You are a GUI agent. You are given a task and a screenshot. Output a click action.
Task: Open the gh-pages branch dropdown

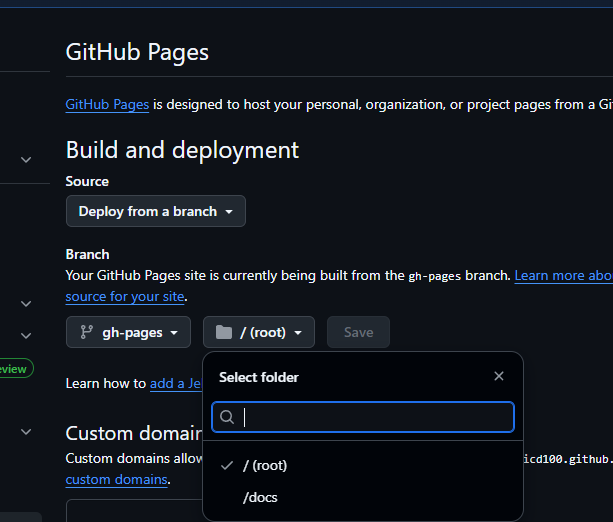click(x=128, y=332)
